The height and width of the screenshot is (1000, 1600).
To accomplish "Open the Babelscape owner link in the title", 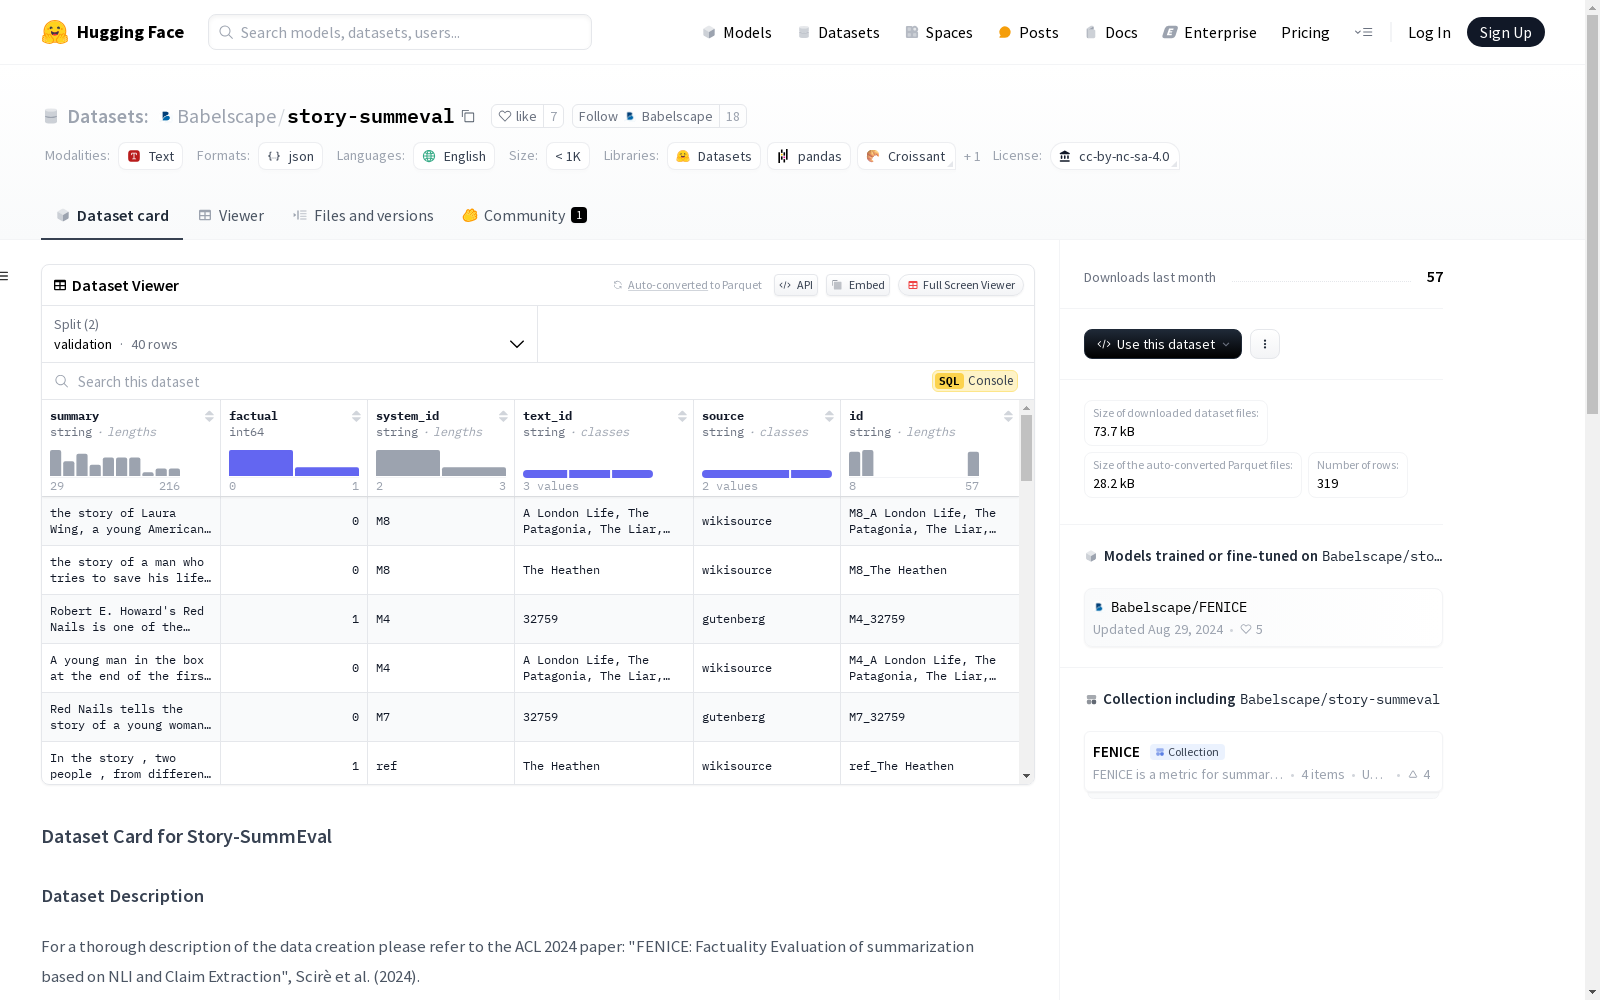I will click(x=227, y=116).
